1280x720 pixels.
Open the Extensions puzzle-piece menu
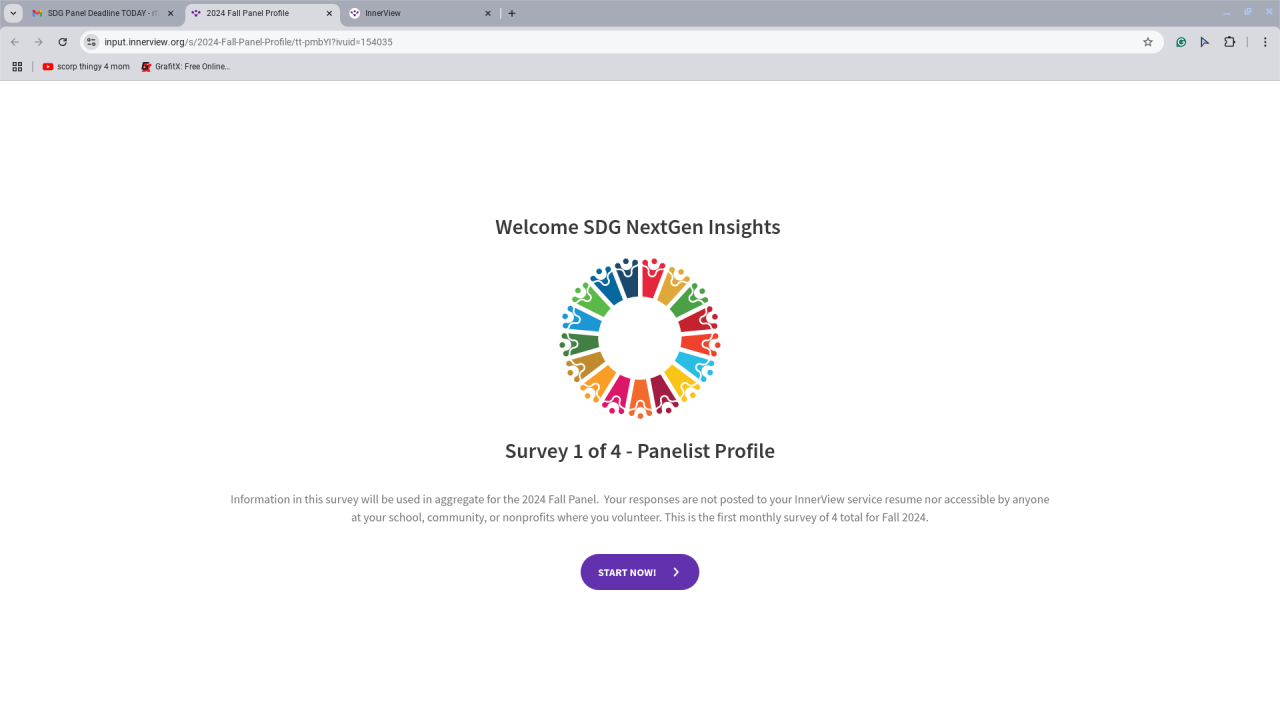click(x=1230, y=42)
